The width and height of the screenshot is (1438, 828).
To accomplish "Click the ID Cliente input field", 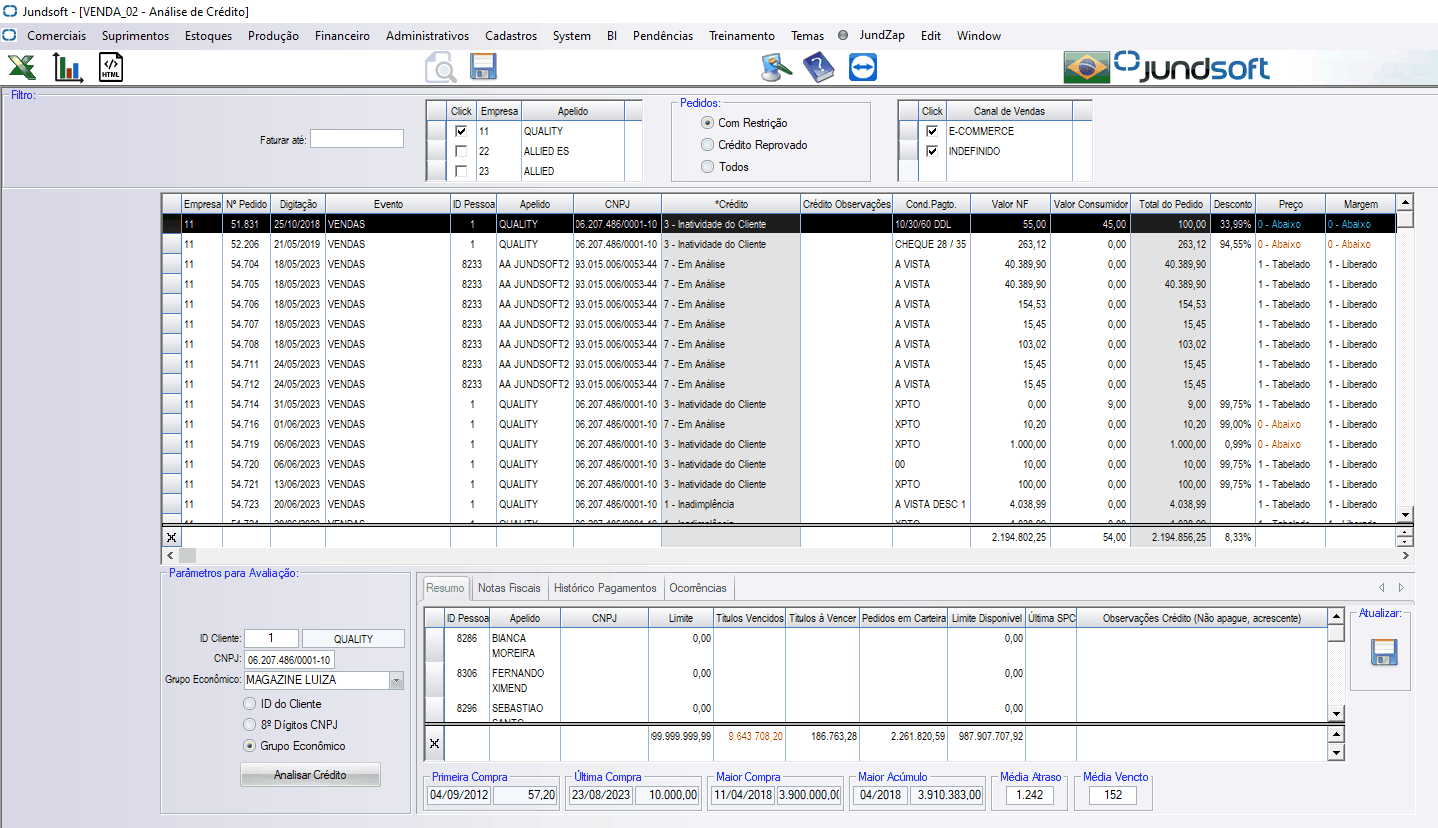I will pyautogui.click(x=272, y=639).
